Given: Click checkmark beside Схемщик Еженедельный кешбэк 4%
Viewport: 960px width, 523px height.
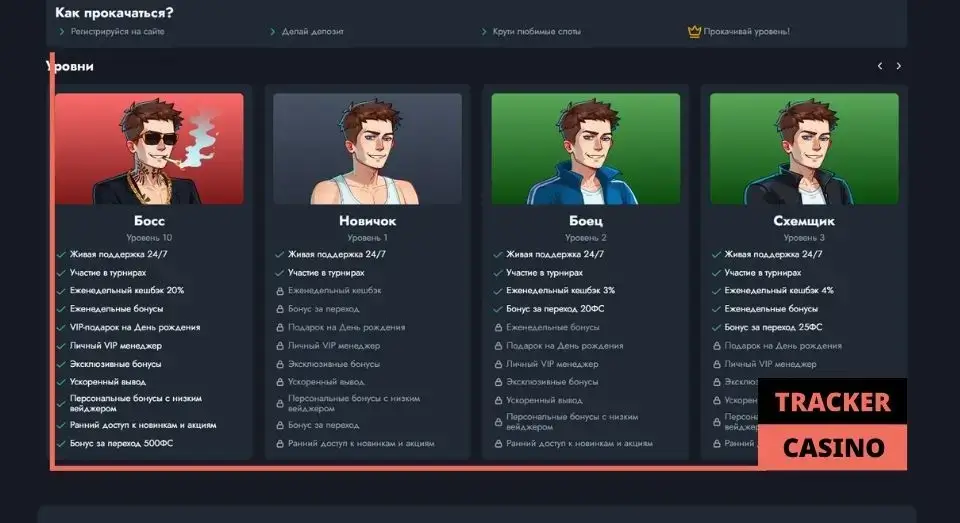Looking at the screenshot, I should point(716,291).
